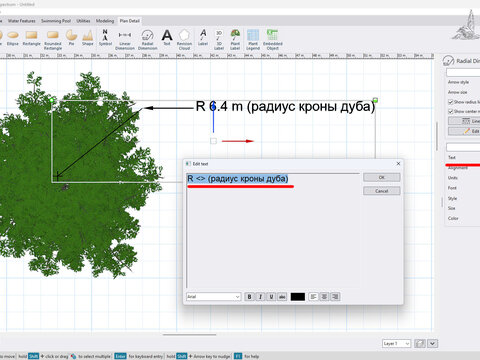Open the Arial font dropdown

[x=214, y=297]
